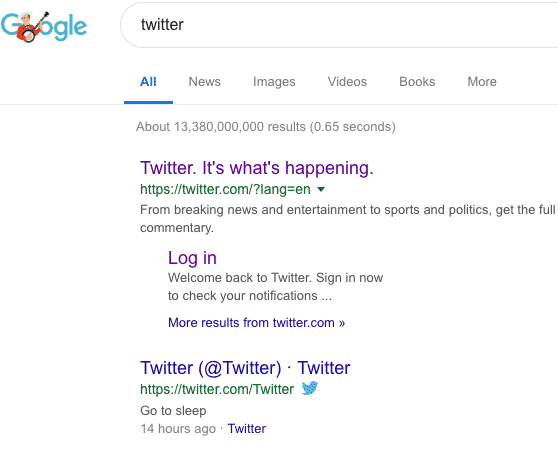
Task: Click the Google doodle logo
Action: [x=44, y=27]
